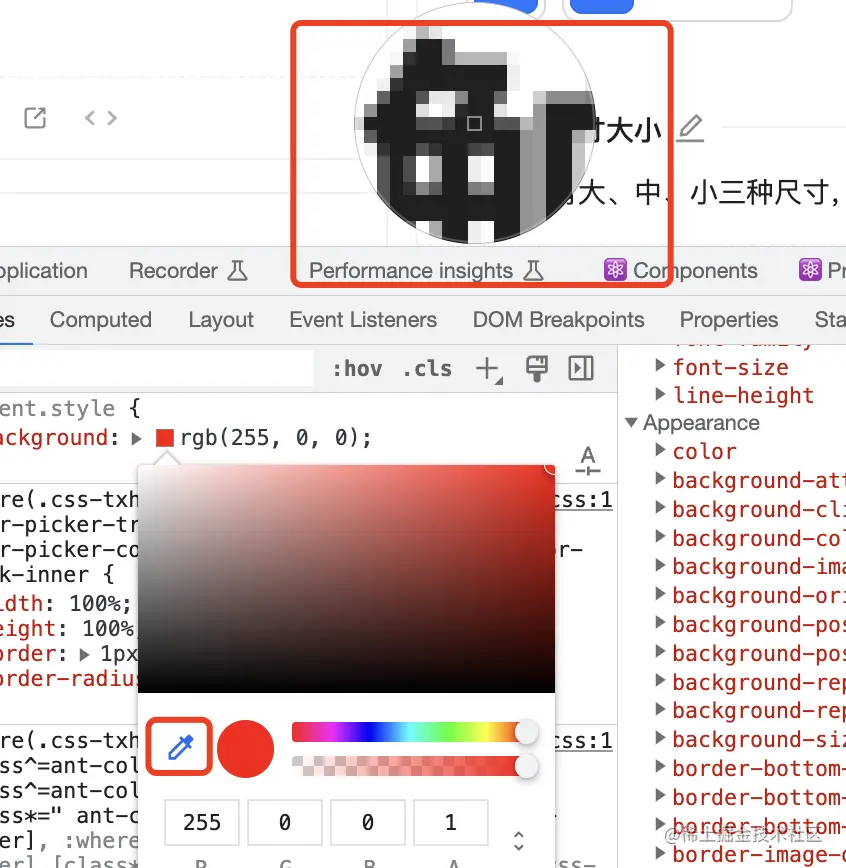This screenshot has height=868, width=846.
Task: Click the rgb(255, 0, 0) value text
Action: point(270,438)
